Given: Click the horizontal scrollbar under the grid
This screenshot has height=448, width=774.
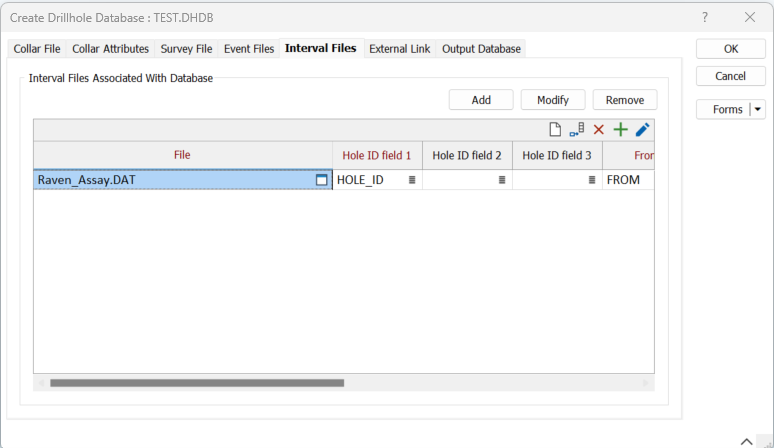Looking at the screenshot, I should click(x=197, y=383).
